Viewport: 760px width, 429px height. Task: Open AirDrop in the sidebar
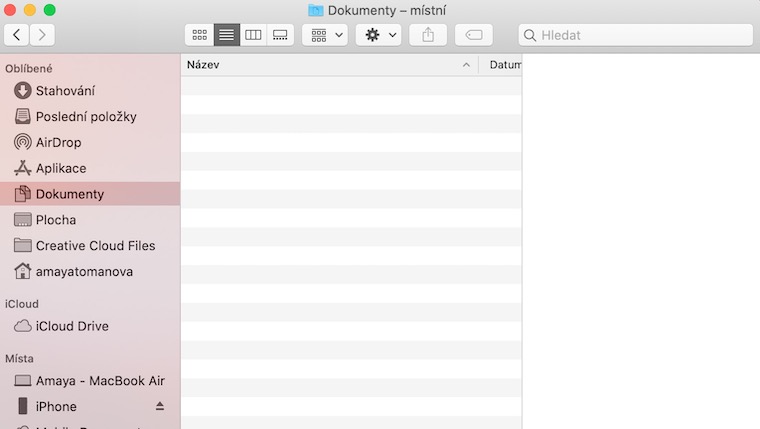coord(90,142)
